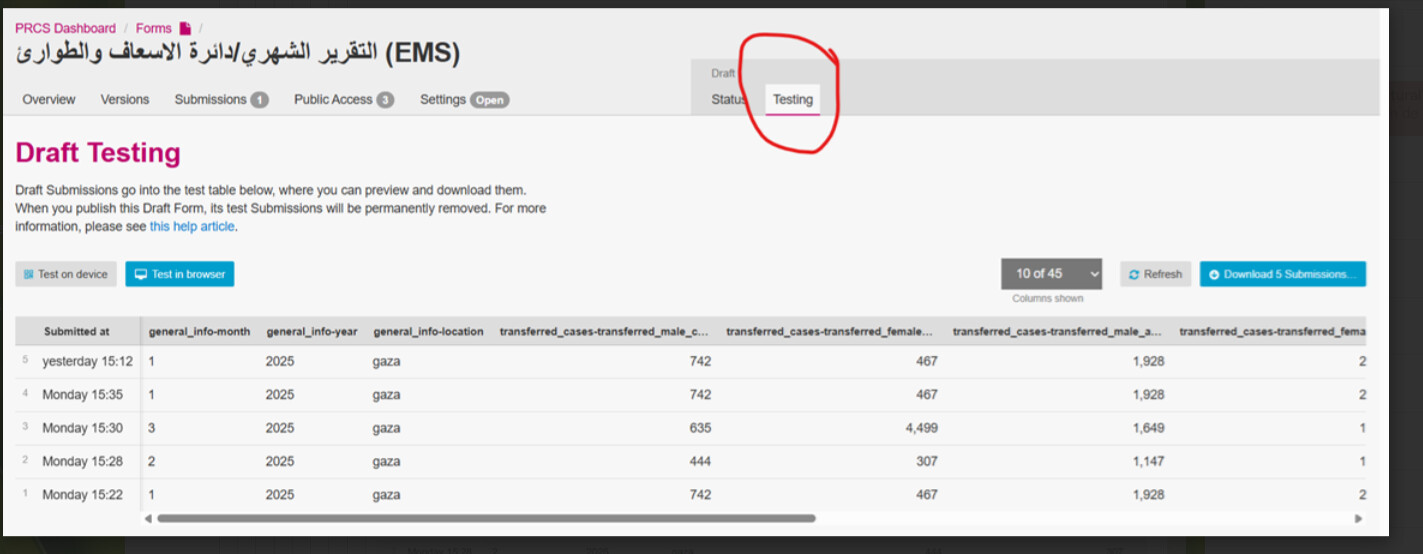
Task: Select the Public Access tab
Action: [343, 100]
